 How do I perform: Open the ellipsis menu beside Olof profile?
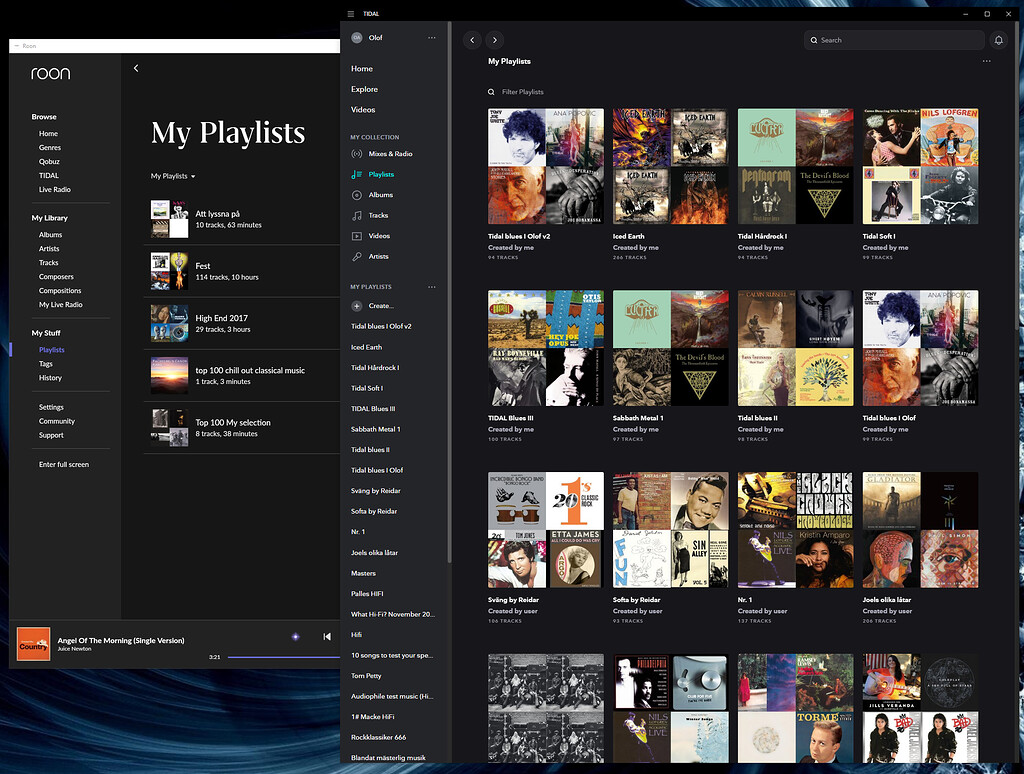coord(431,37)
